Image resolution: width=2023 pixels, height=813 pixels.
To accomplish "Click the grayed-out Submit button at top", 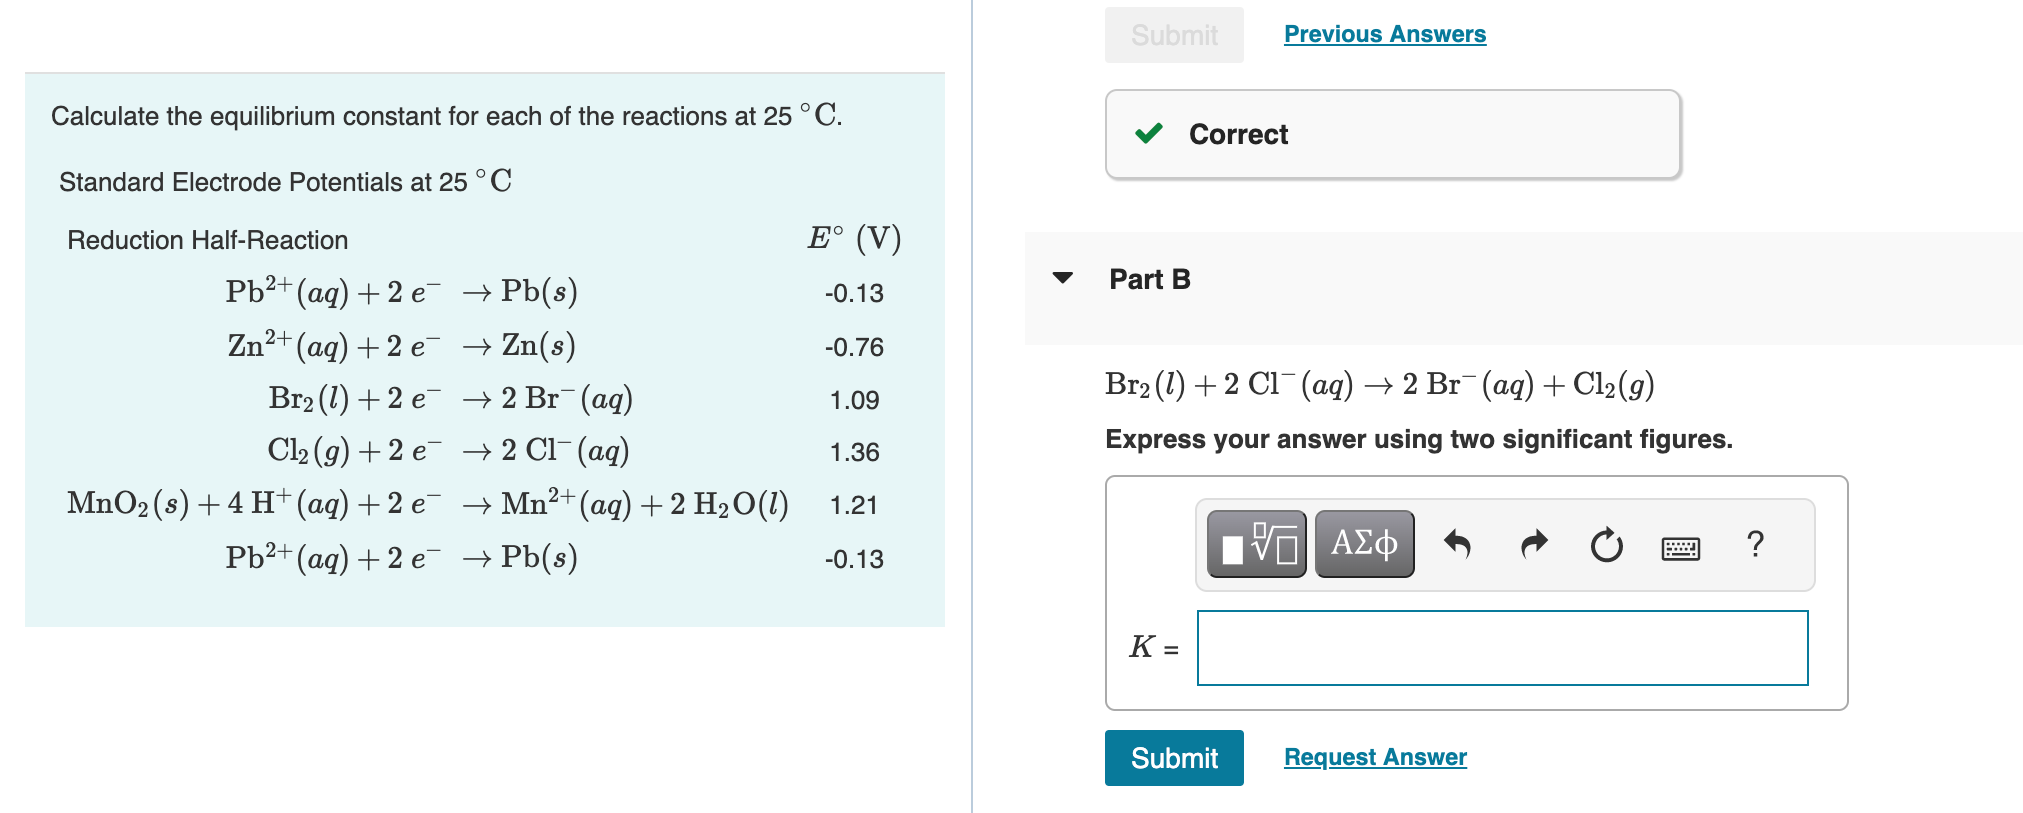I will pos(1173,33).
